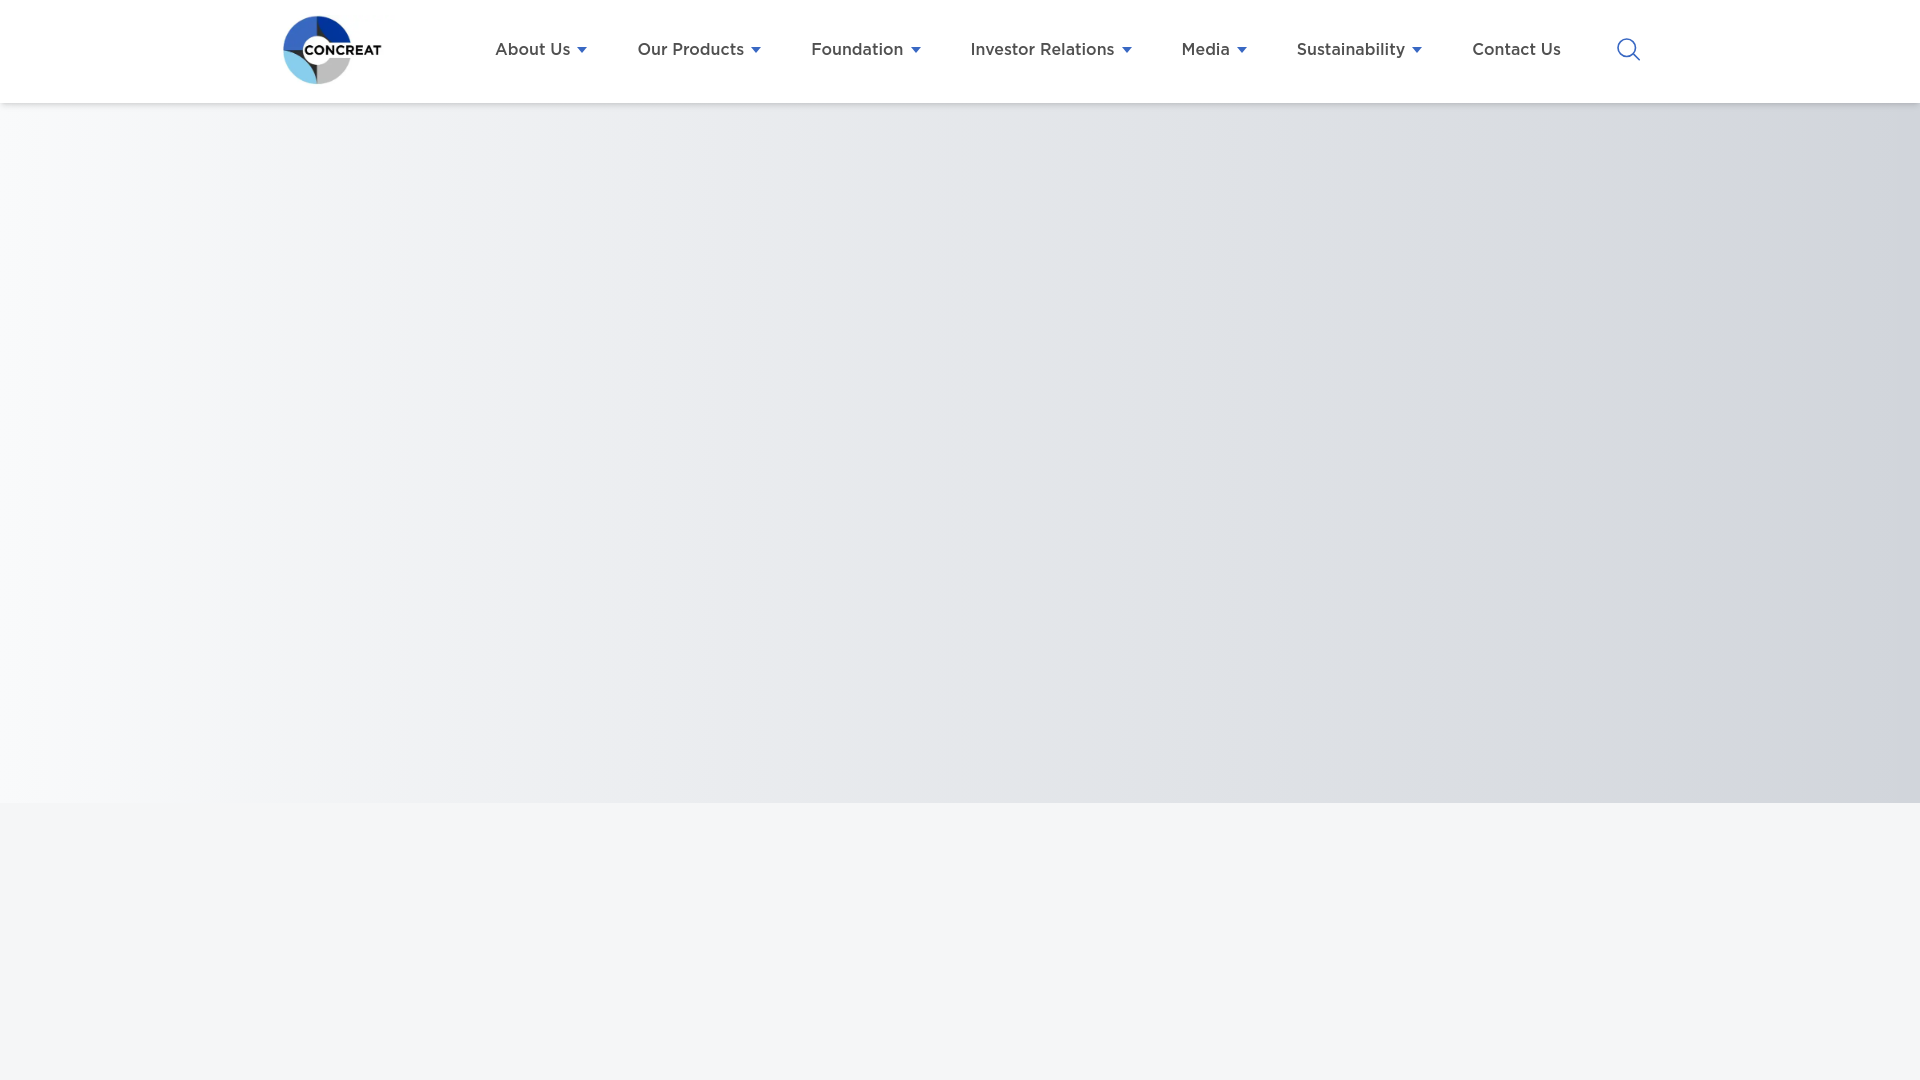Expand the About Us dropdown arrow
1920x1080 pixels.
(582, 50)
